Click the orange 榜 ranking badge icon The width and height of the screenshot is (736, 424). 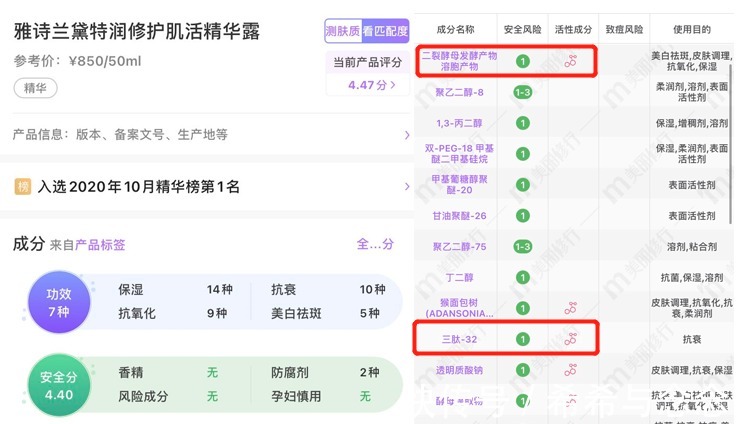point(23,186)
